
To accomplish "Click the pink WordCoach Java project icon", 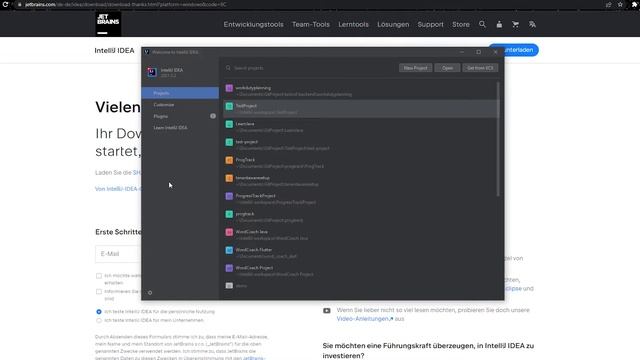I will point(229,232).
